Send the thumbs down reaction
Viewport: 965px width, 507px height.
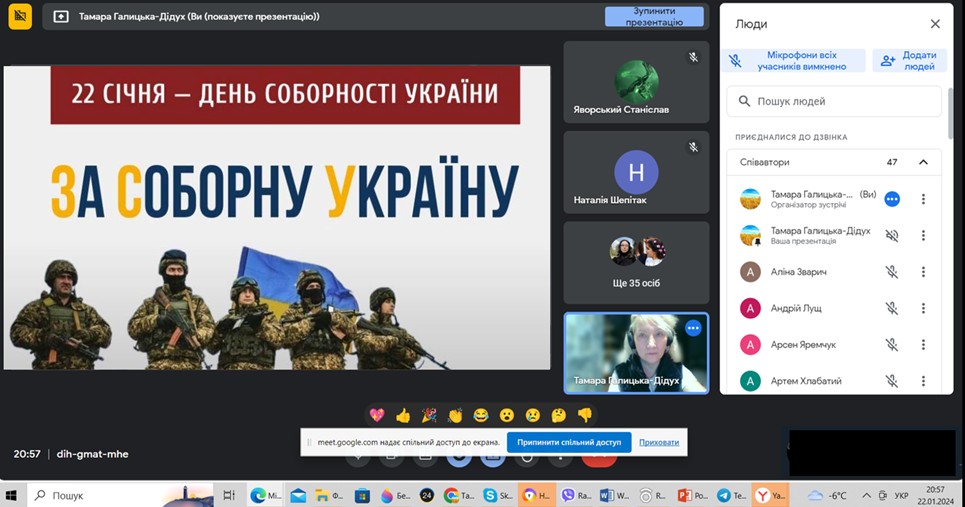click(585, 415)
